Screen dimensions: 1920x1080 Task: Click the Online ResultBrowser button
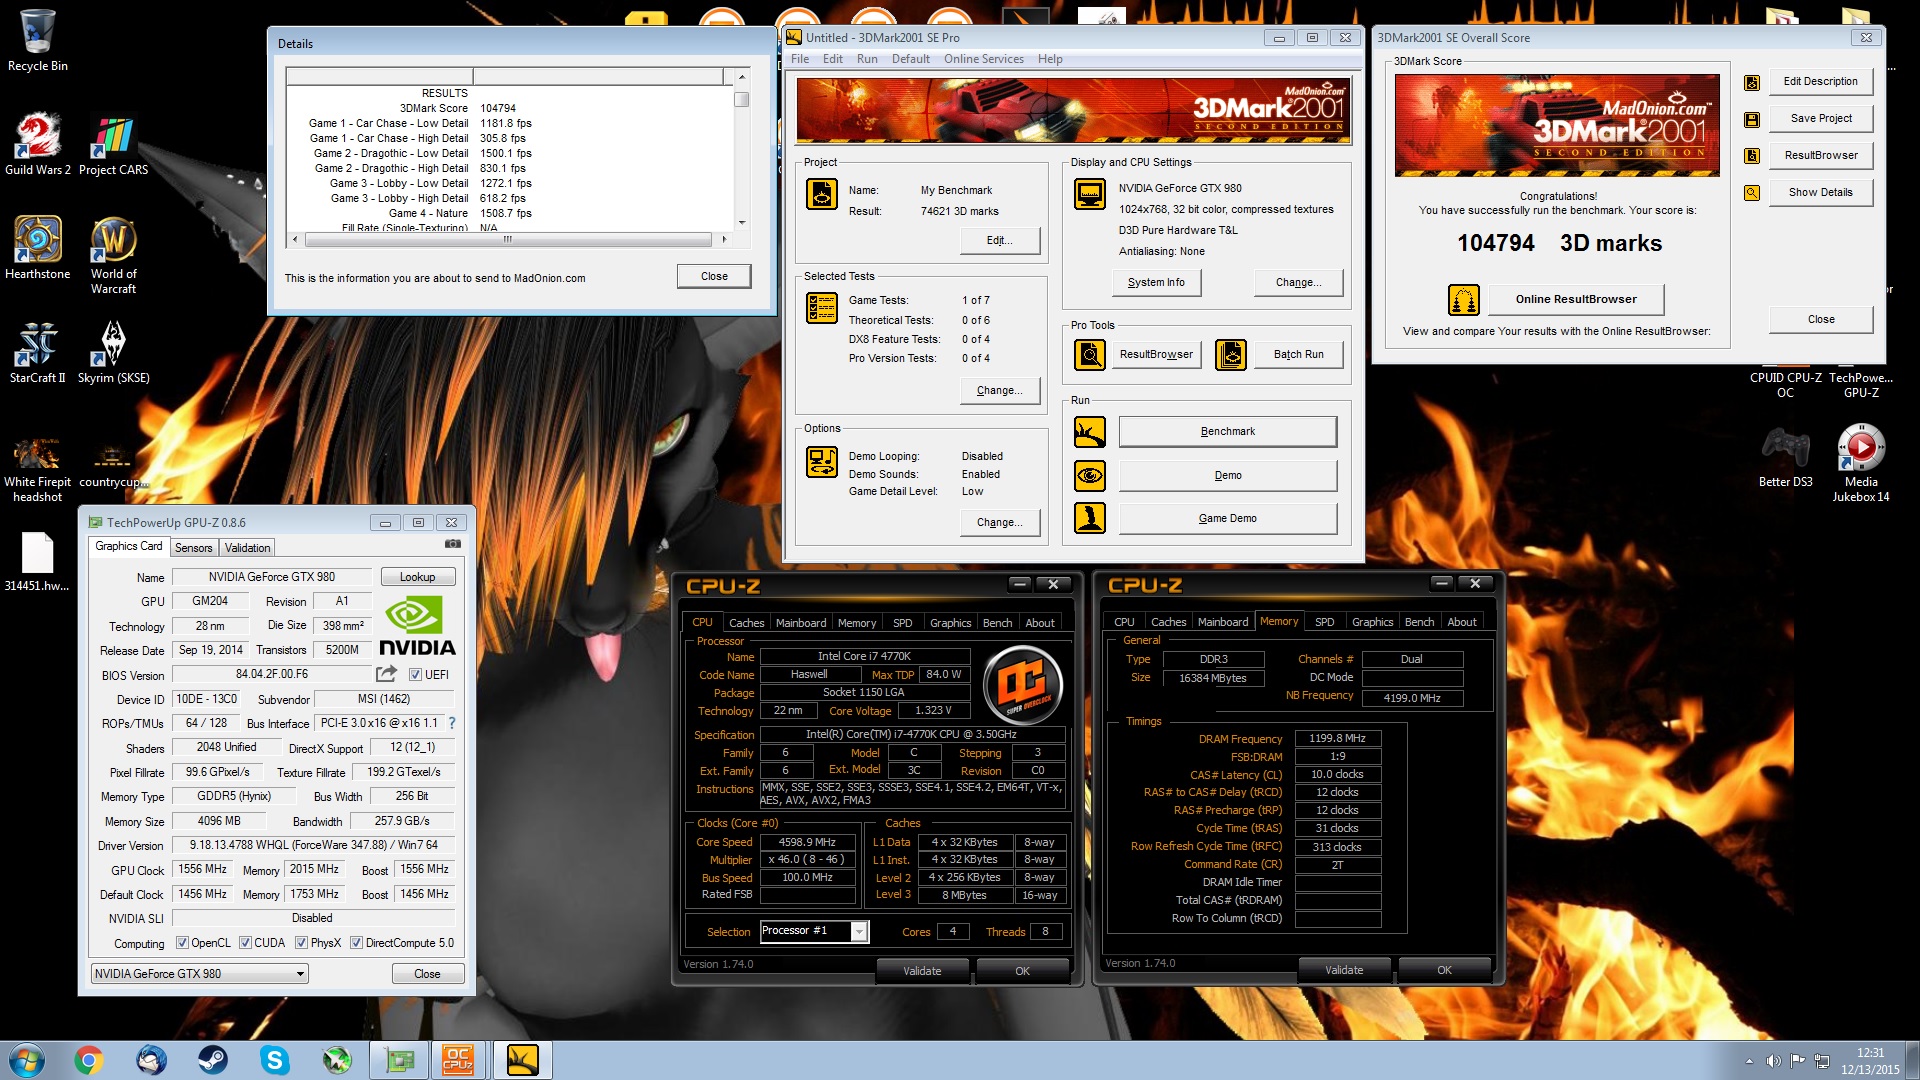[1576, 299]
